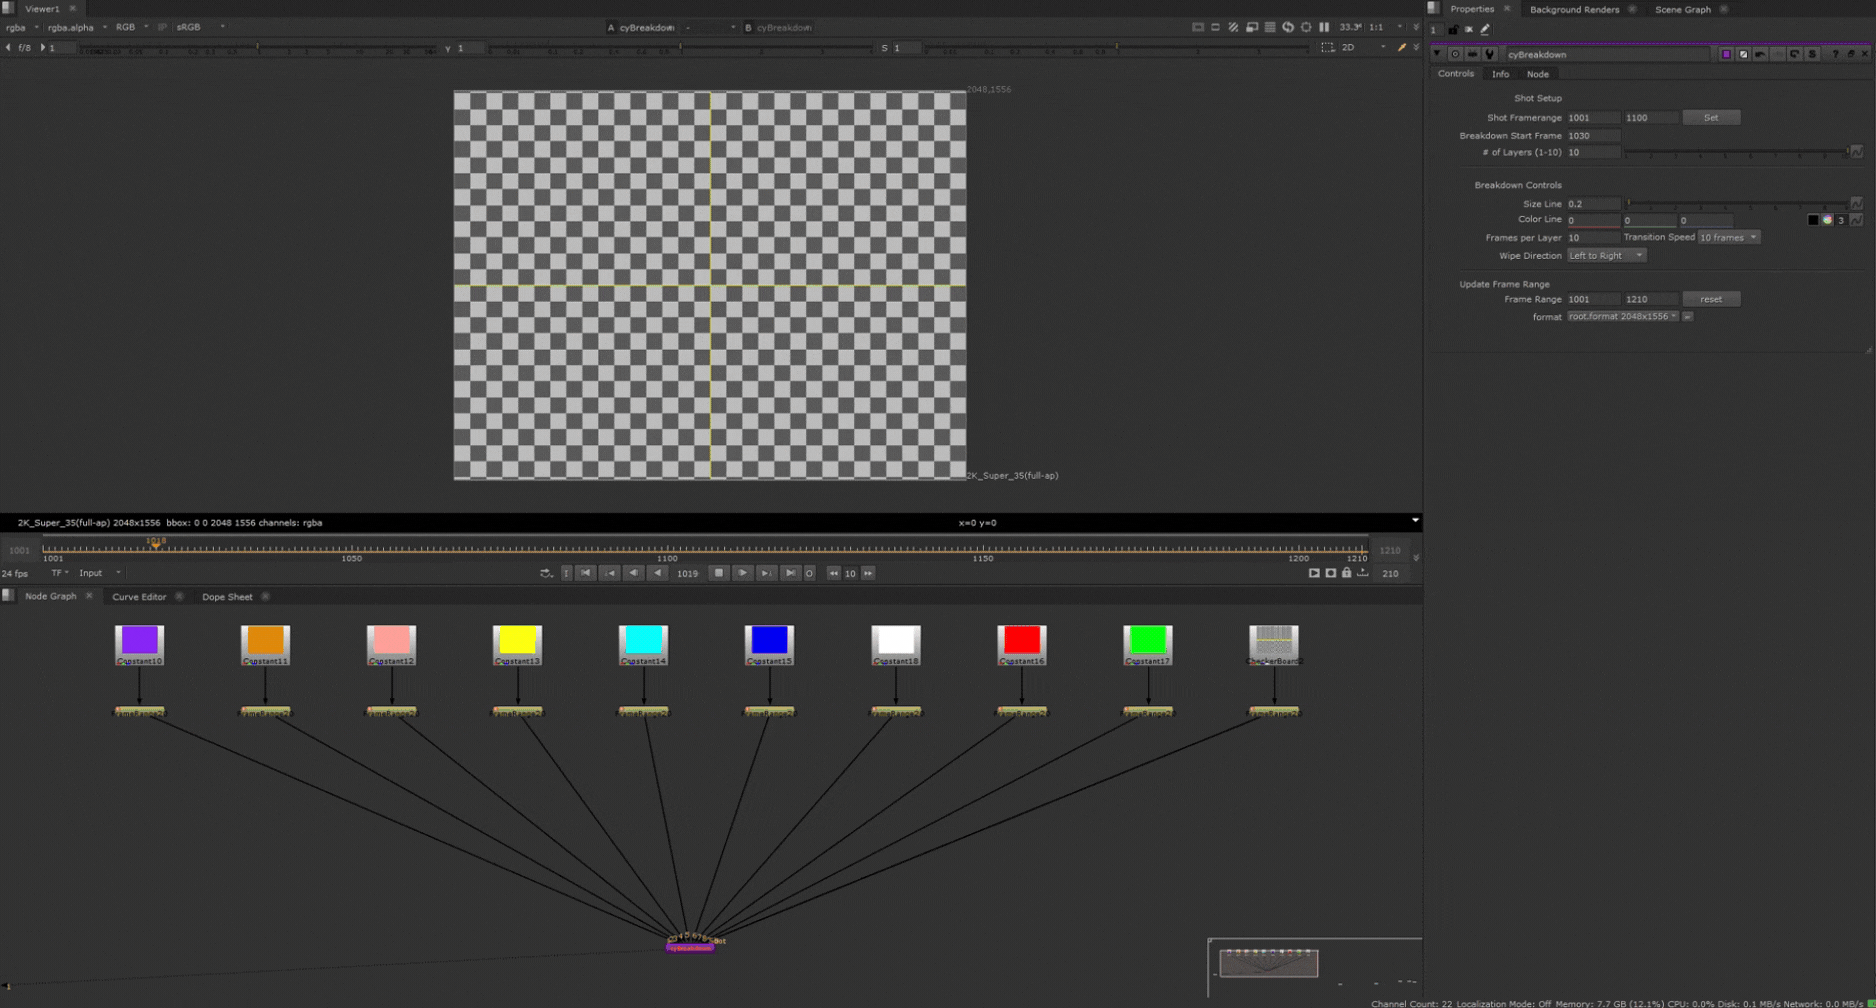Skip backward by 10 frames
Image resolution: width=1876 pixels, height=1008 pixels.
click(x=834, y=573)
